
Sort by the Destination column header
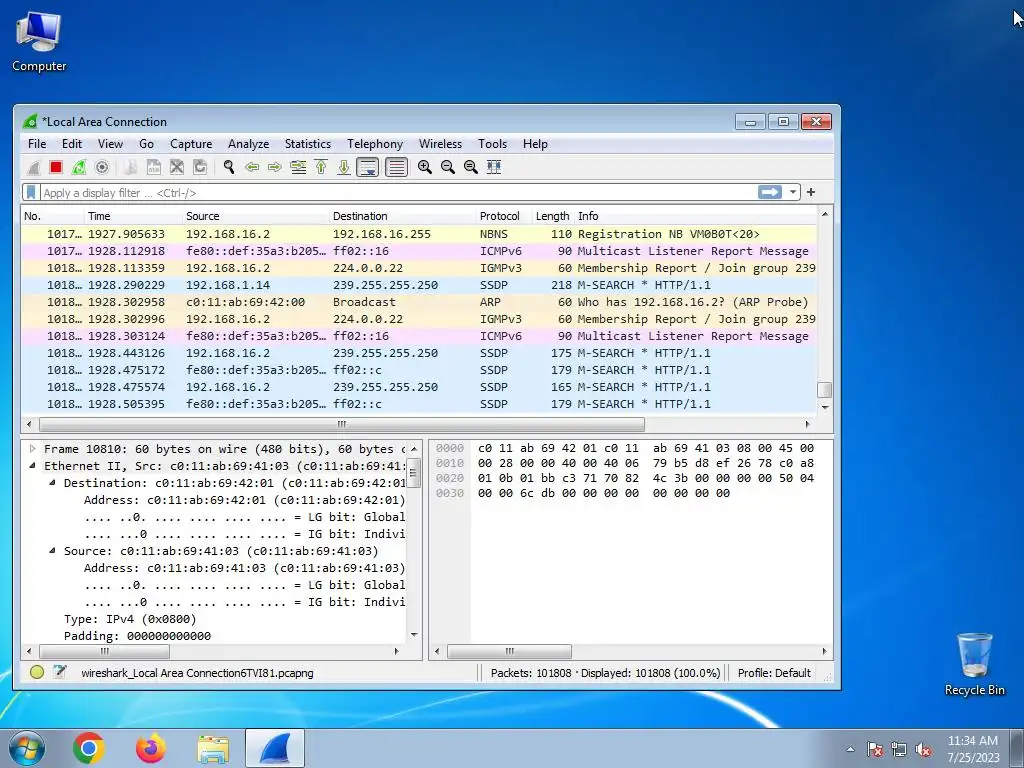coord(403,216)
